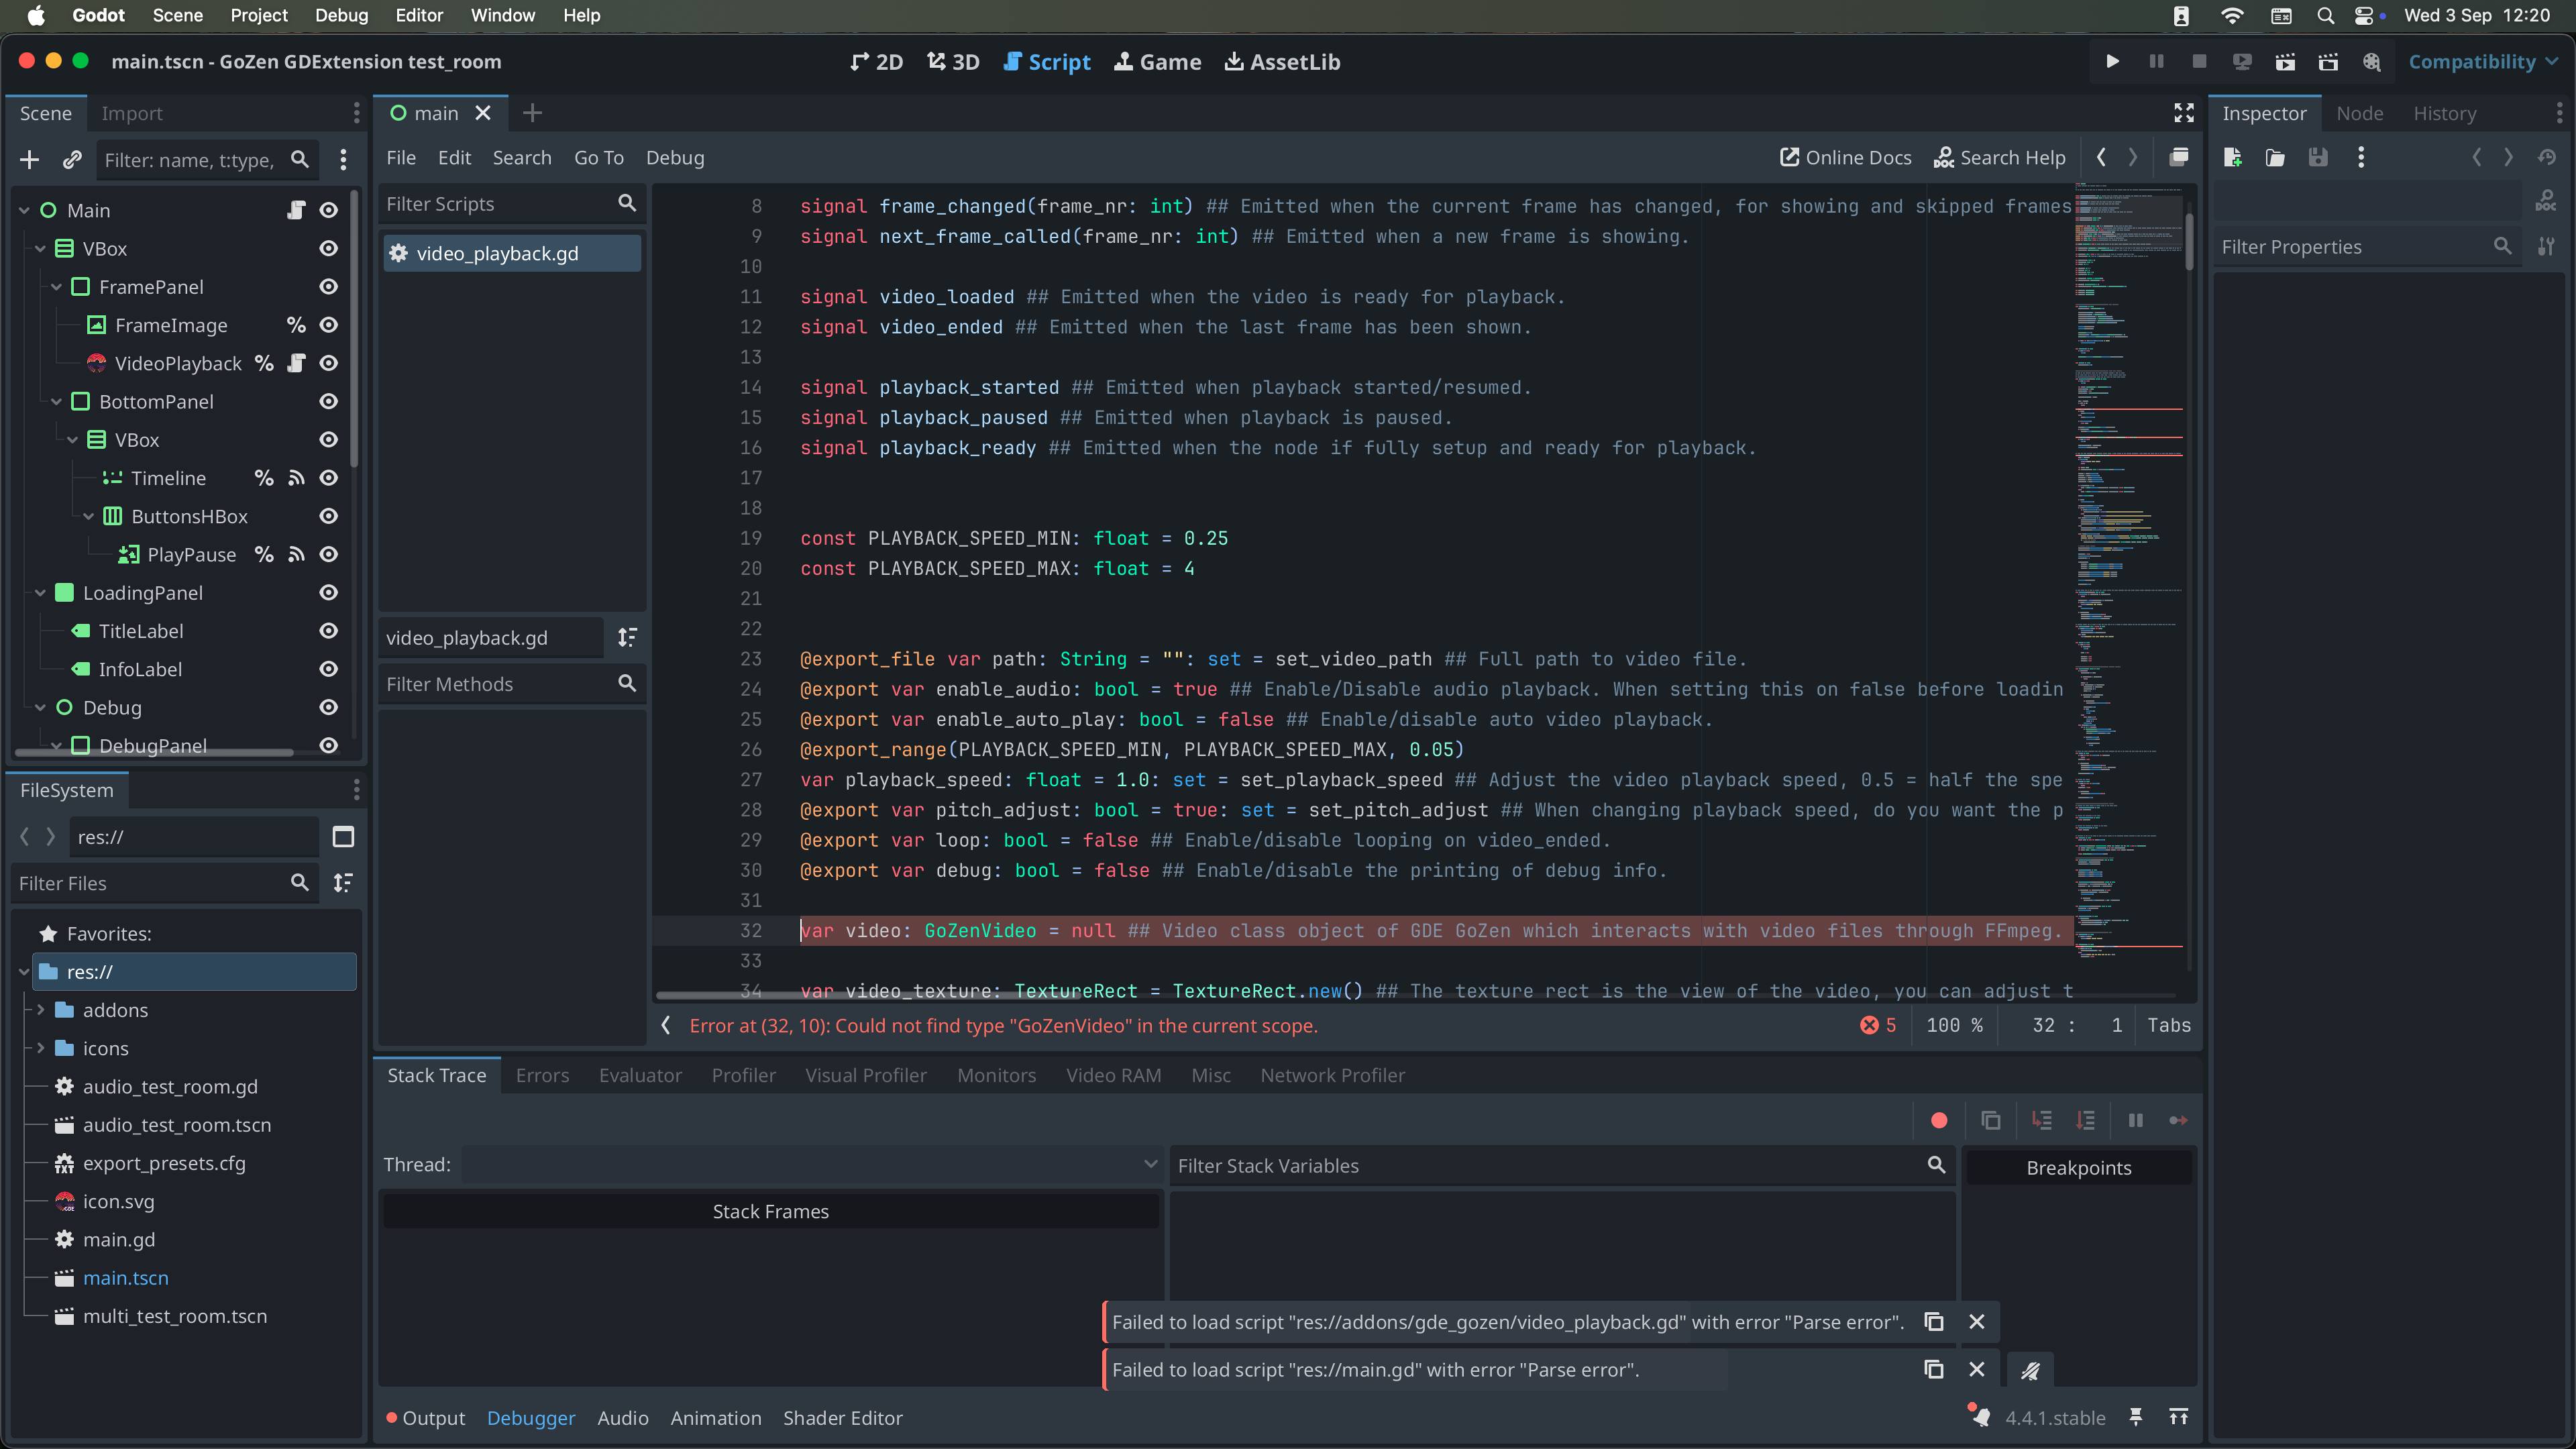Collapse the BottomPanel tree node
This screenshot has width=2576, height=1449.
click(57, 402)
